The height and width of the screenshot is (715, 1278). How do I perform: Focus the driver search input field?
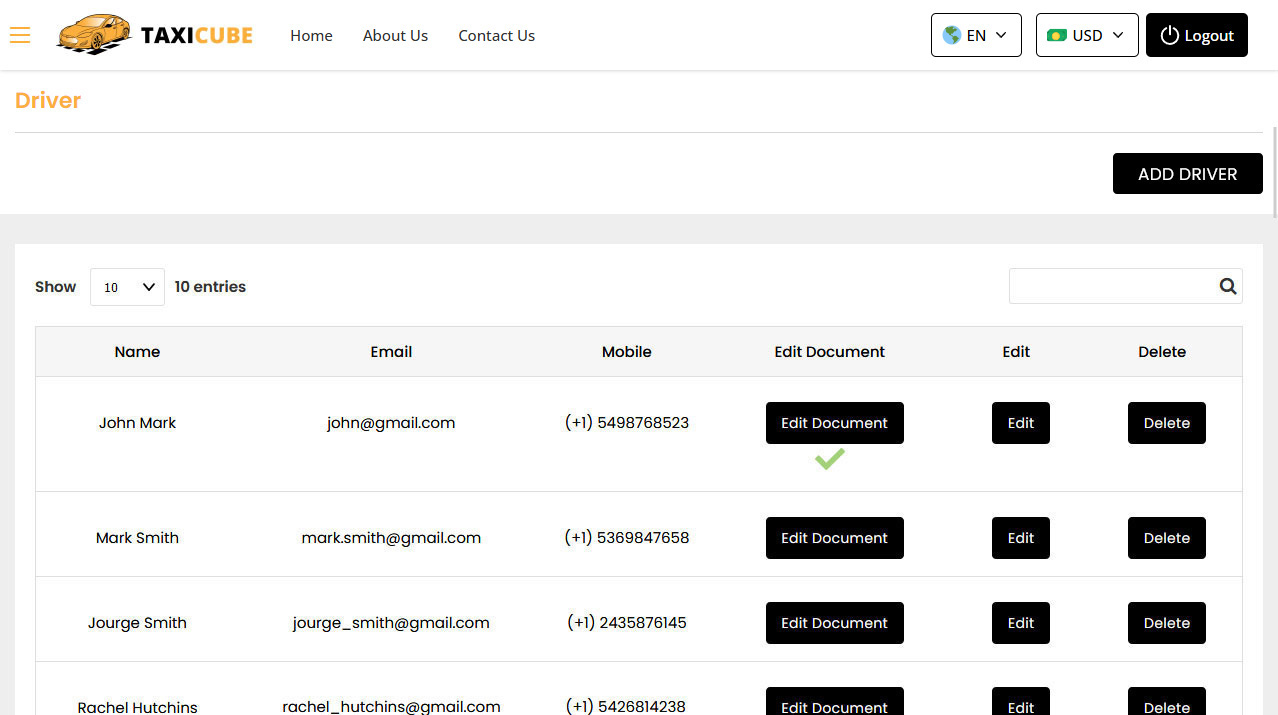coord(1112,287)
